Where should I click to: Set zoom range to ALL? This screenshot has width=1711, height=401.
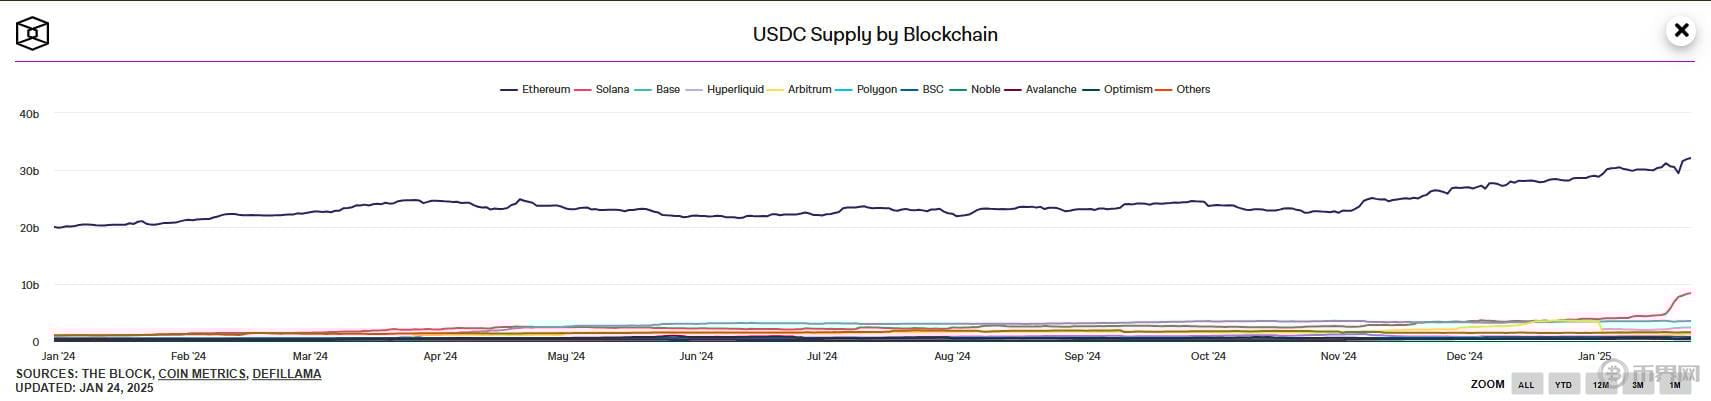[x=1526, y=385]
